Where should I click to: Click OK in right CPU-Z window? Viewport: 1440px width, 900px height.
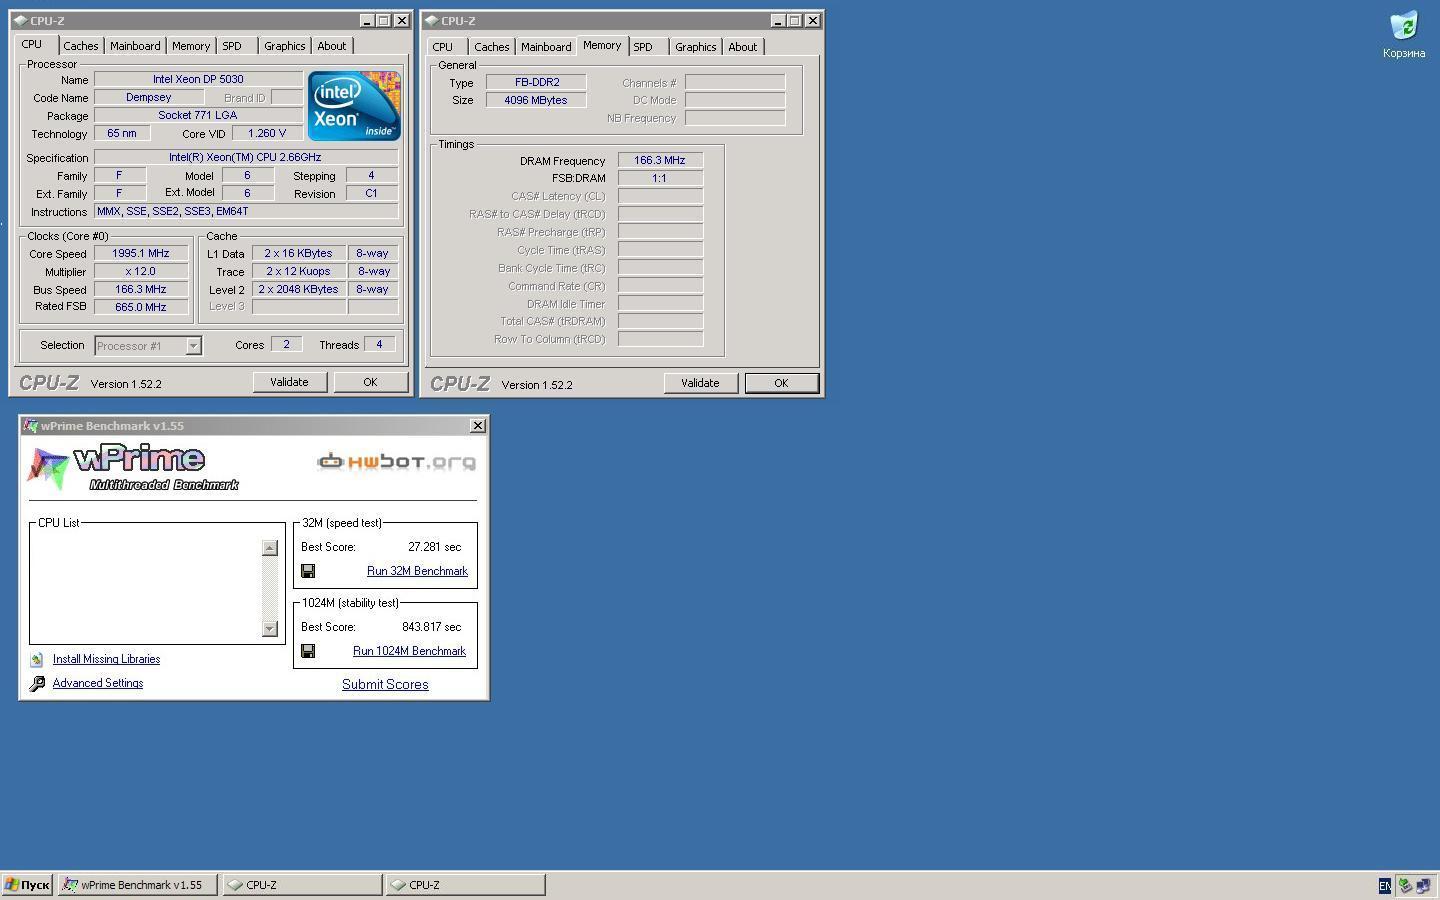781,383
